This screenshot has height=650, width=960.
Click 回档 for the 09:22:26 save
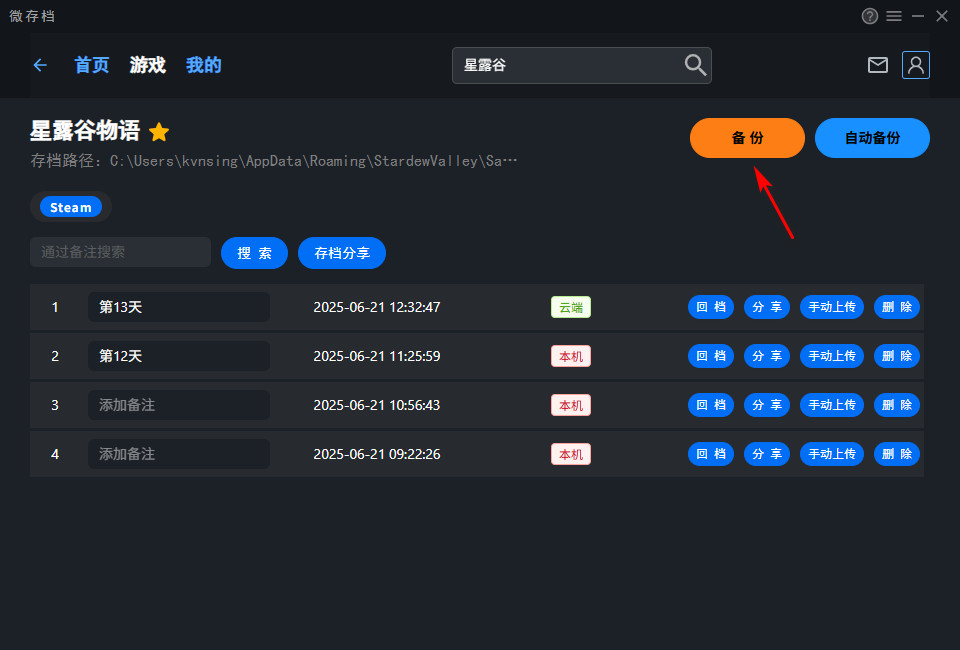point(711,454)
